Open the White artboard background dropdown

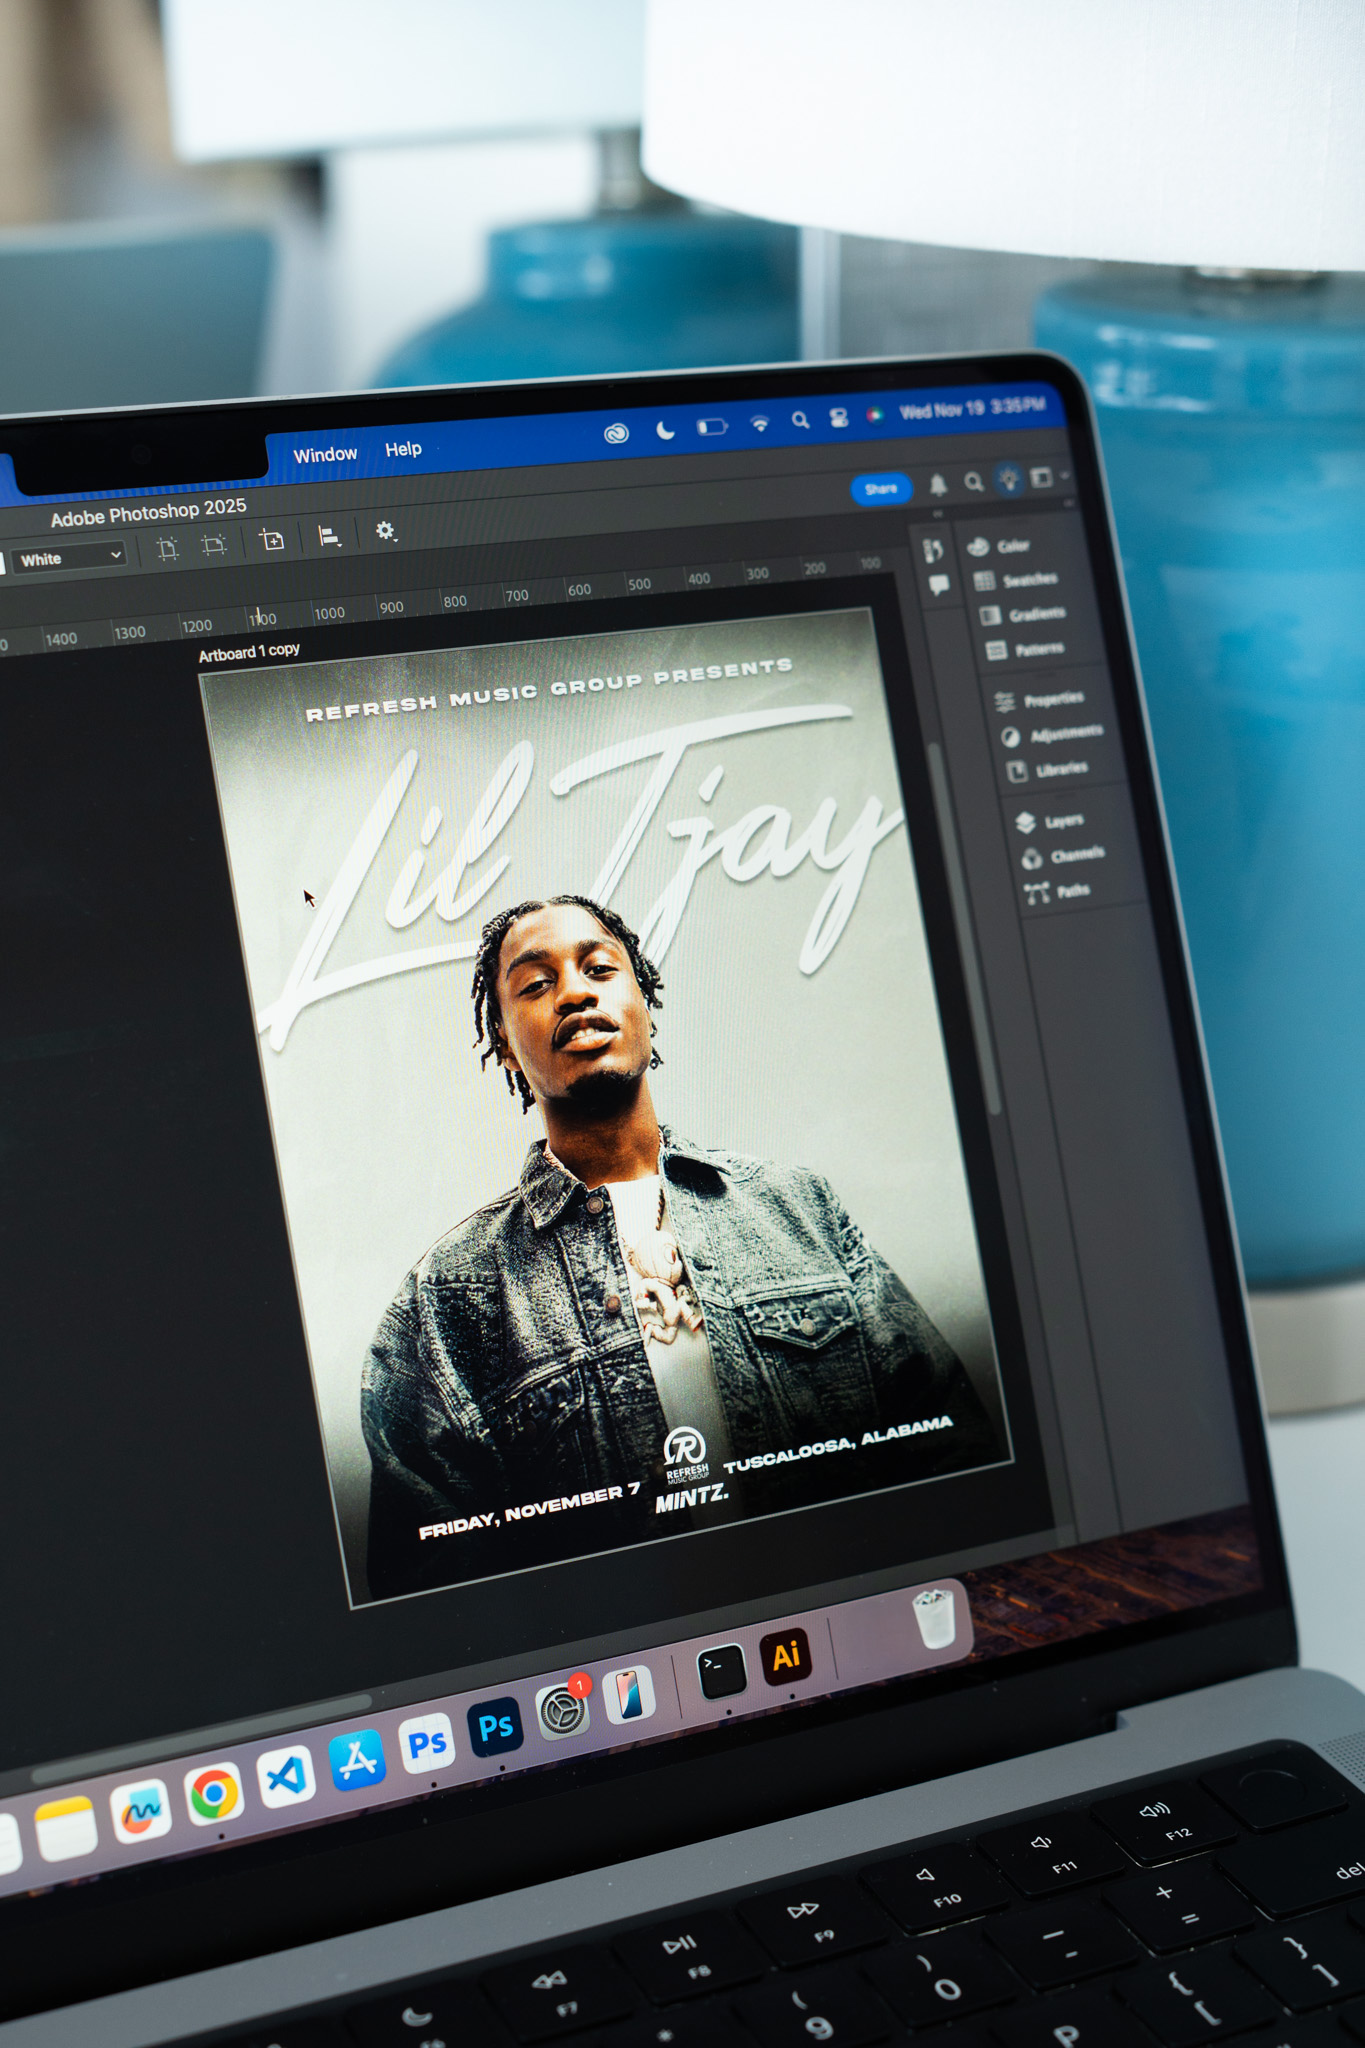70,557
